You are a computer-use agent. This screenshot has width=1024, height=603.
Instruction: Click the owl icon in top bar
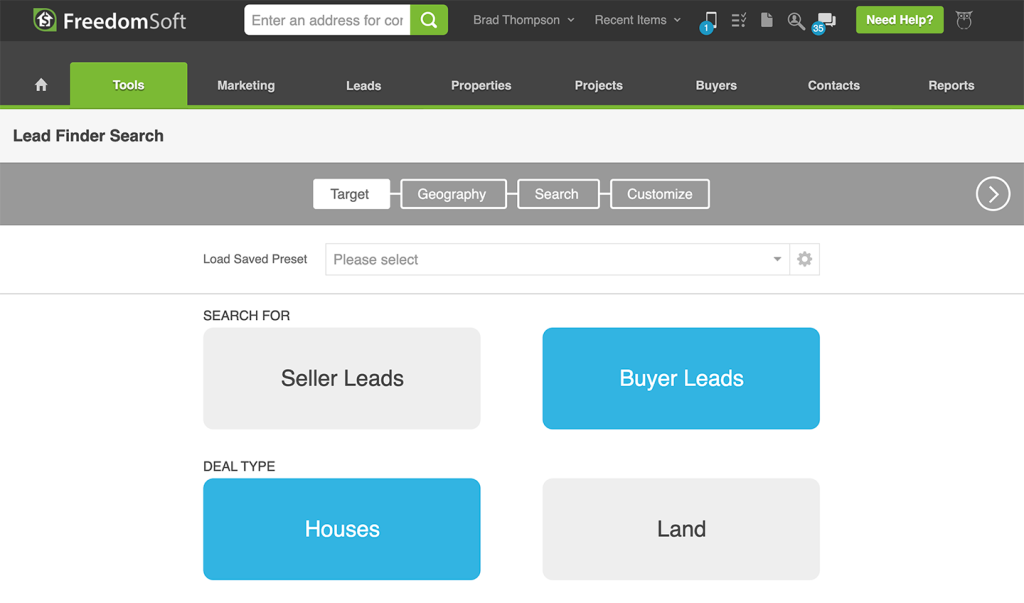tap(964, 20)
